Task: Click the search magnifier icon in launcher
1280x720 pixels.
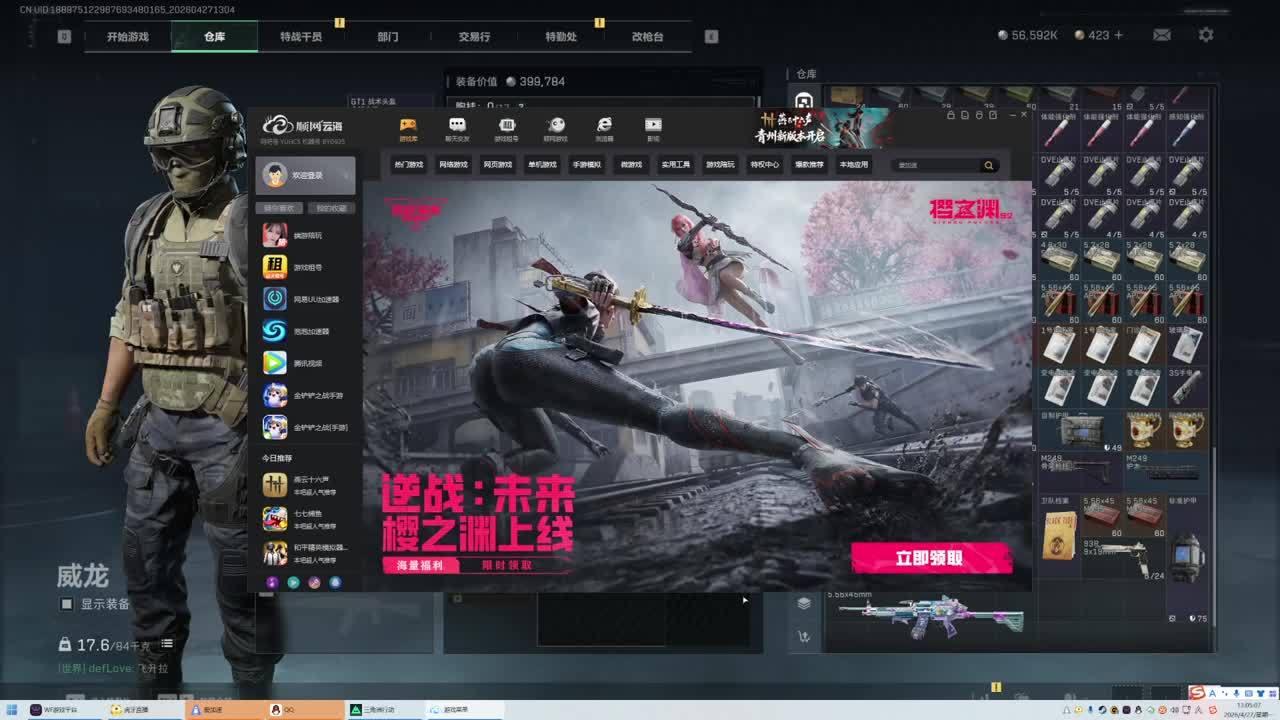Action: (988, 165)
